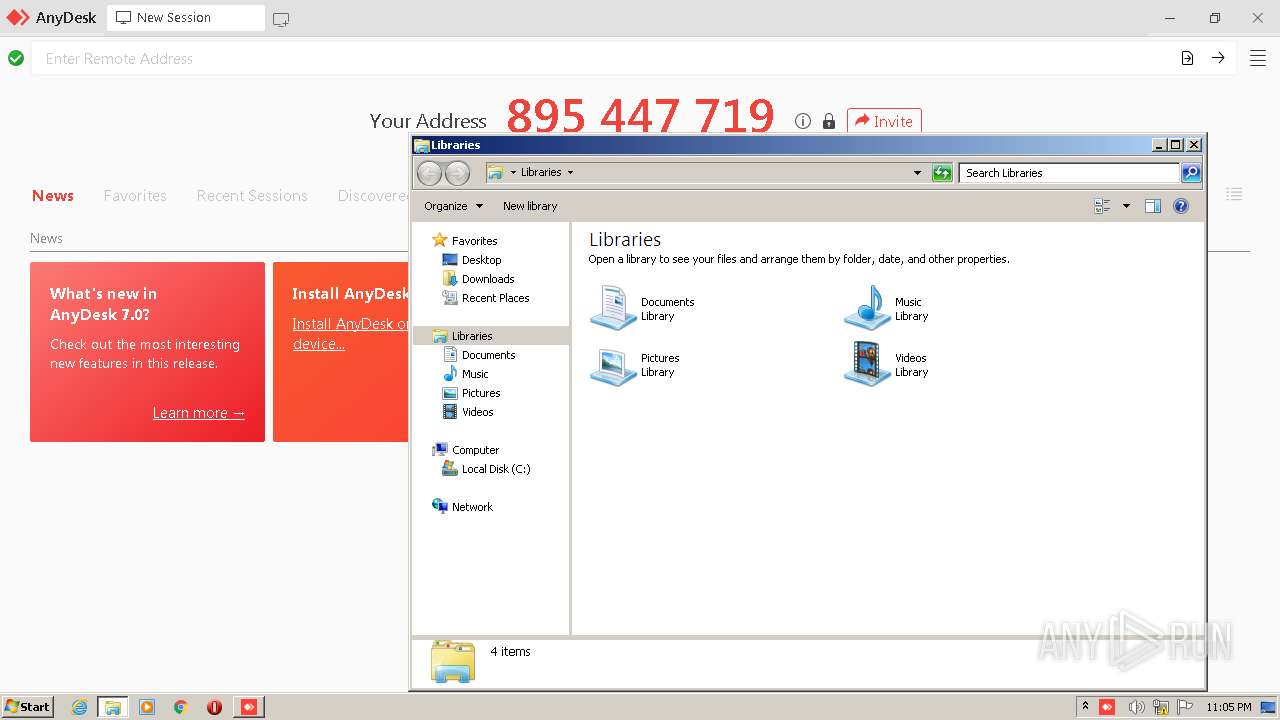Launch Google Chrome from taskbar
1280x720 pixels.
[x=181, y=707]
